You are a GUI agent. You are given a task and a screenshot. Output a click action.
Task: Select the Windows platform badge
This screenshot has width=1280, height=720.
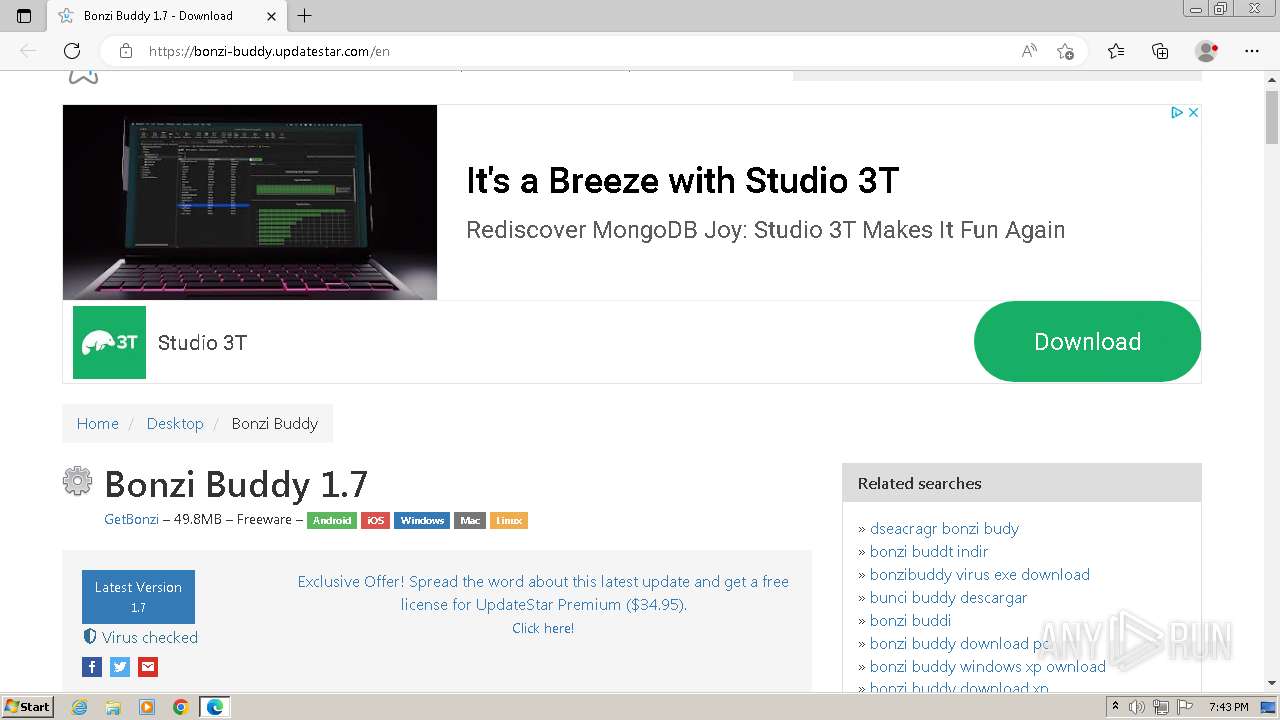(422, 520)
